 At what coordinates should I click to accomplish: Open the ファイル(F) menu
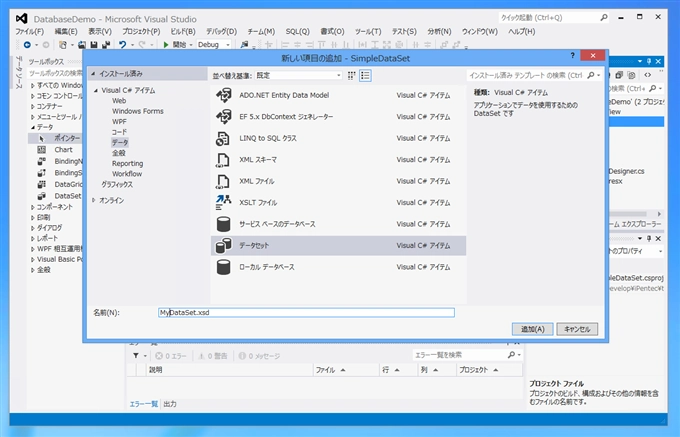click(29, 32)
